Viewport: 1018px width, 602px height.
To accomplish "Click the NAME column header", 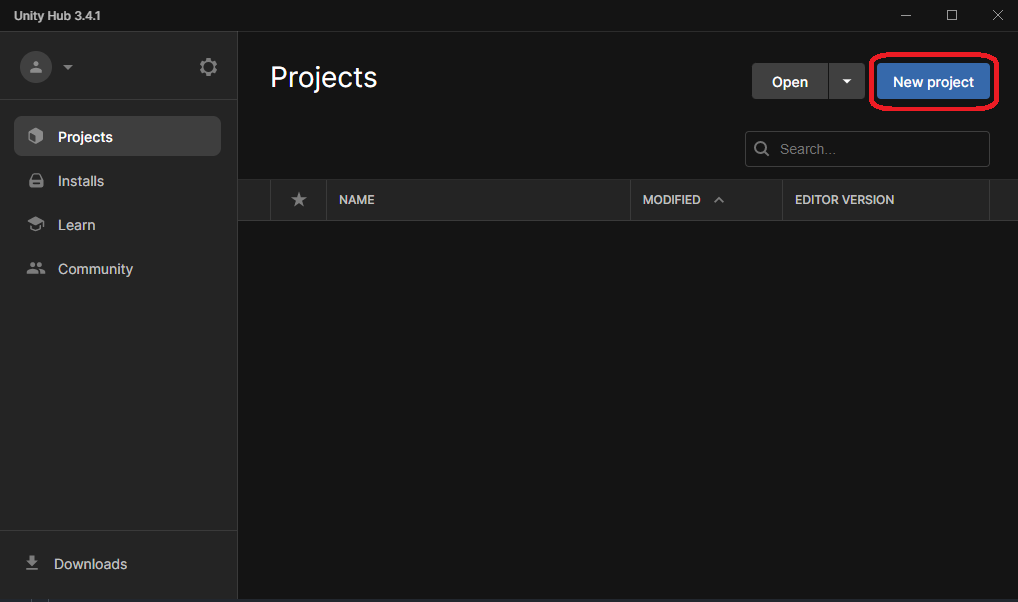I will coord(357,200).
